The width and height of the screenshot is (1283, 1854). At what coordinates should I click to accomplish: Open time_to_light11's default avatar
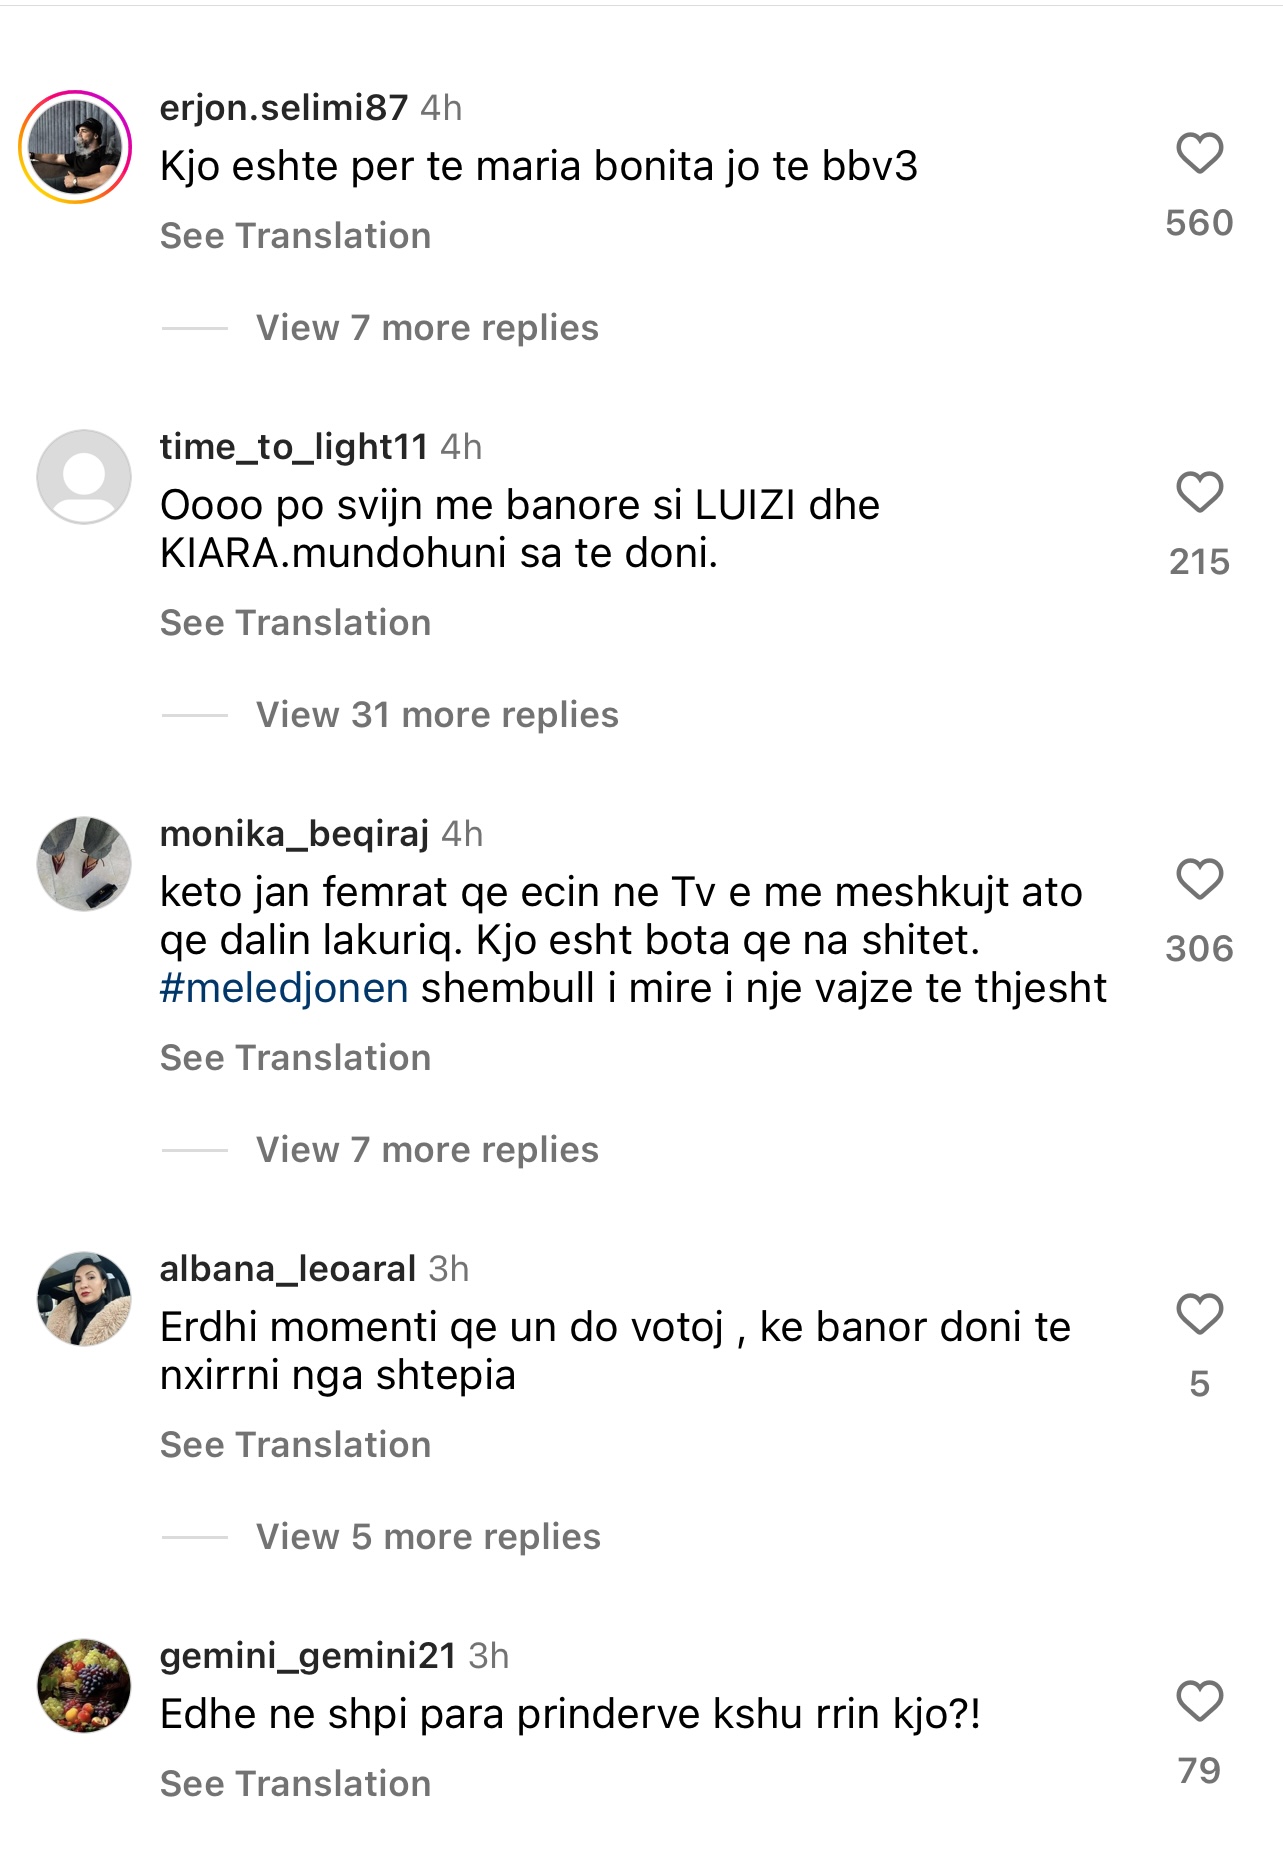click(x=84, y=477)
